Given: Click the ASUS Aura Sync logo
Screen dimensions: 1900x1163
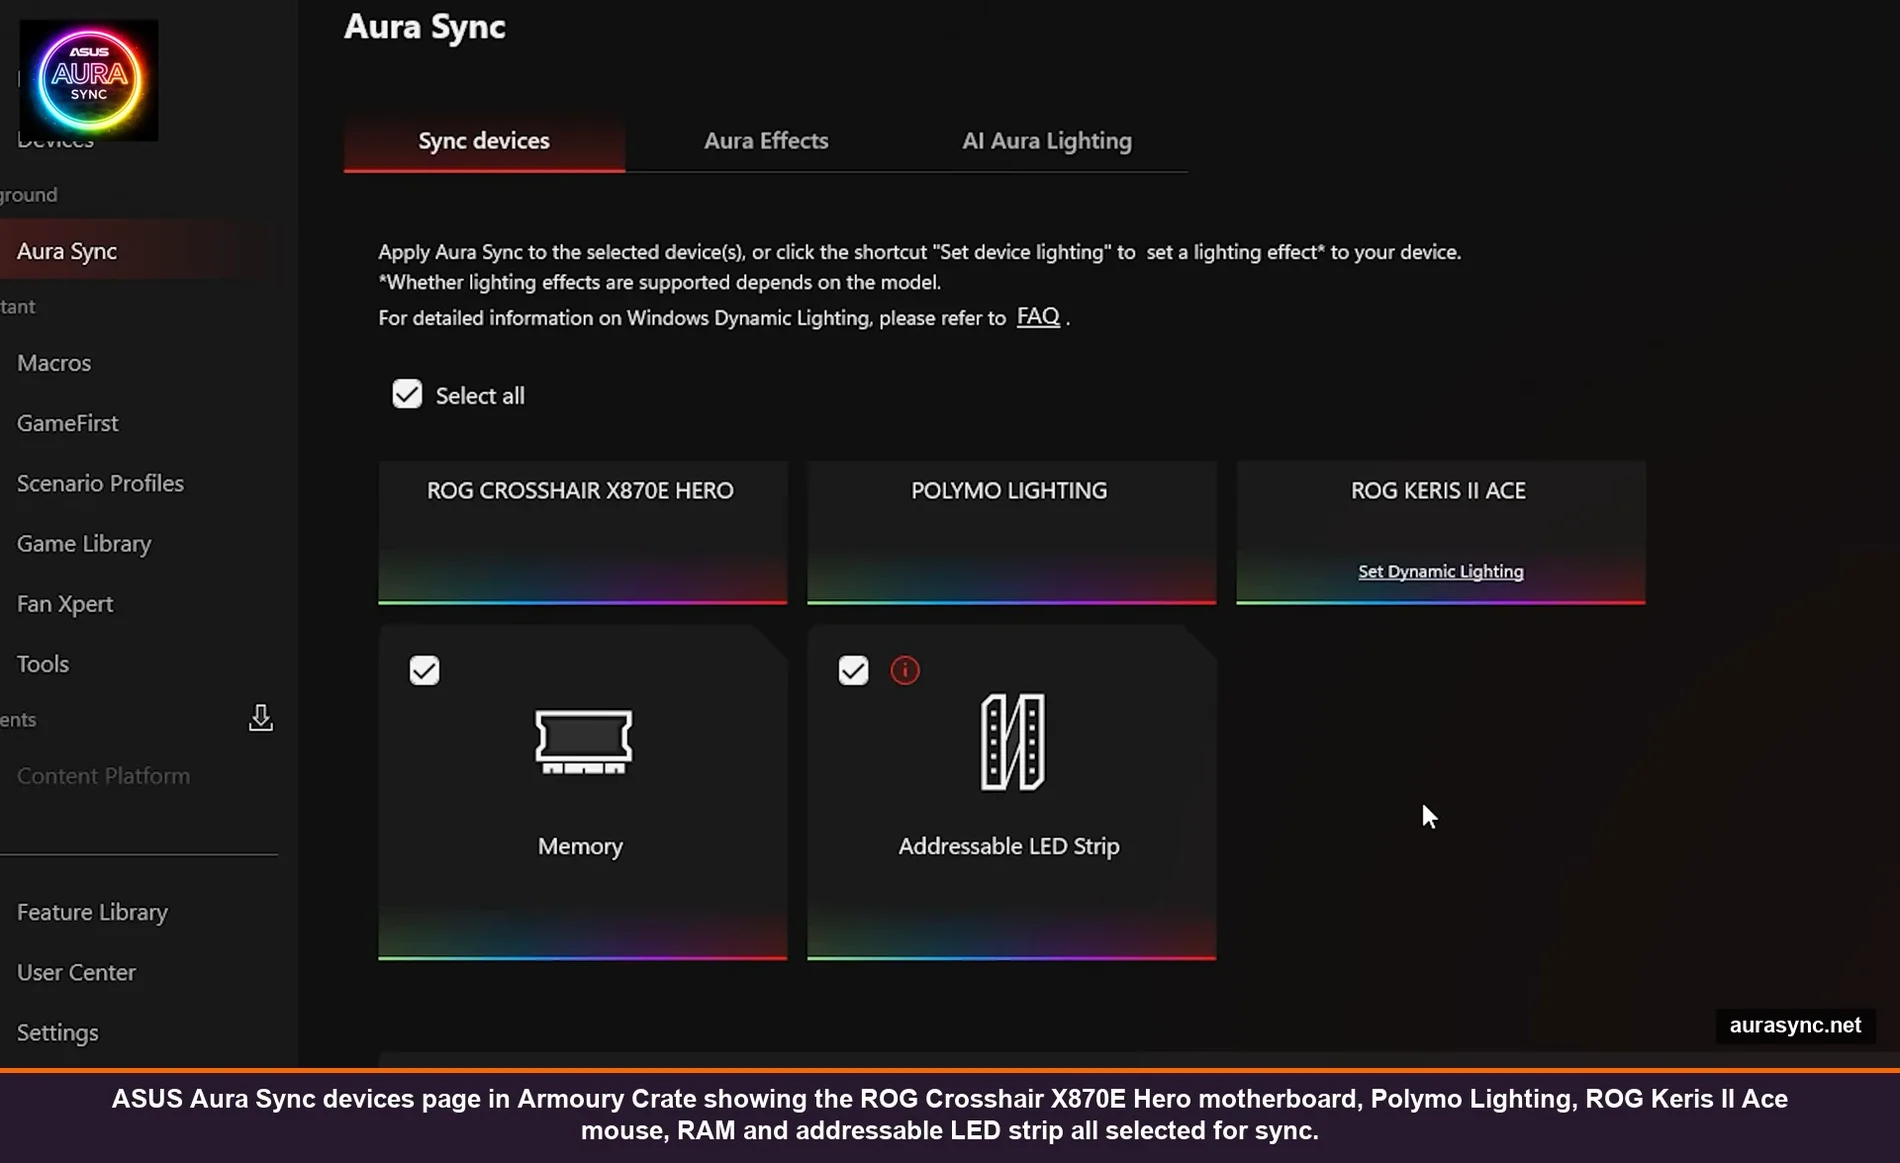Looking at the screenshot, I should tap(88, 80).
